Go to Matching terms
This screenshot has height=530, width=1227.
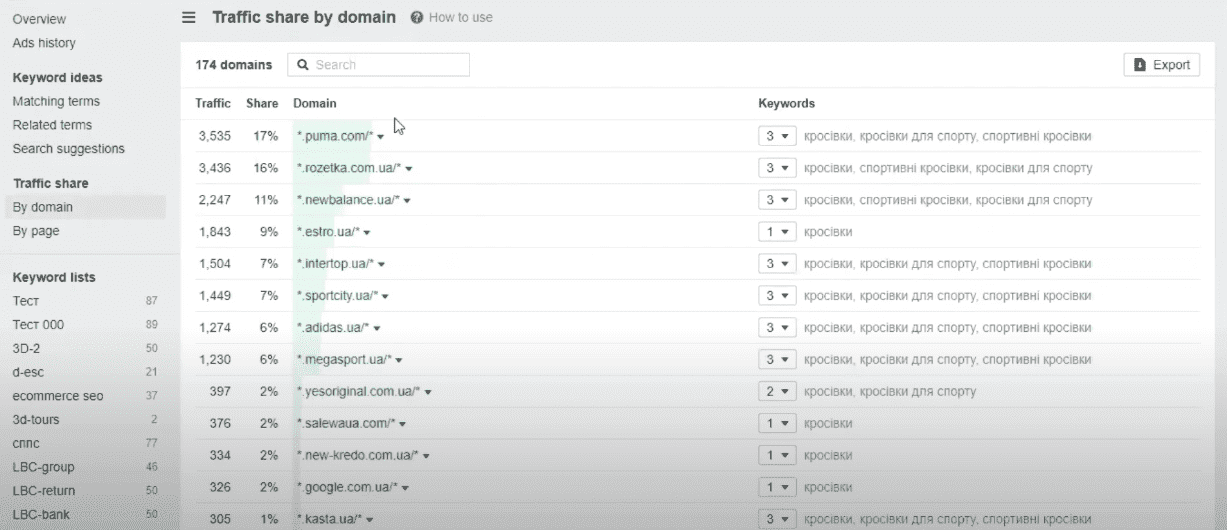tap(56, 101)
